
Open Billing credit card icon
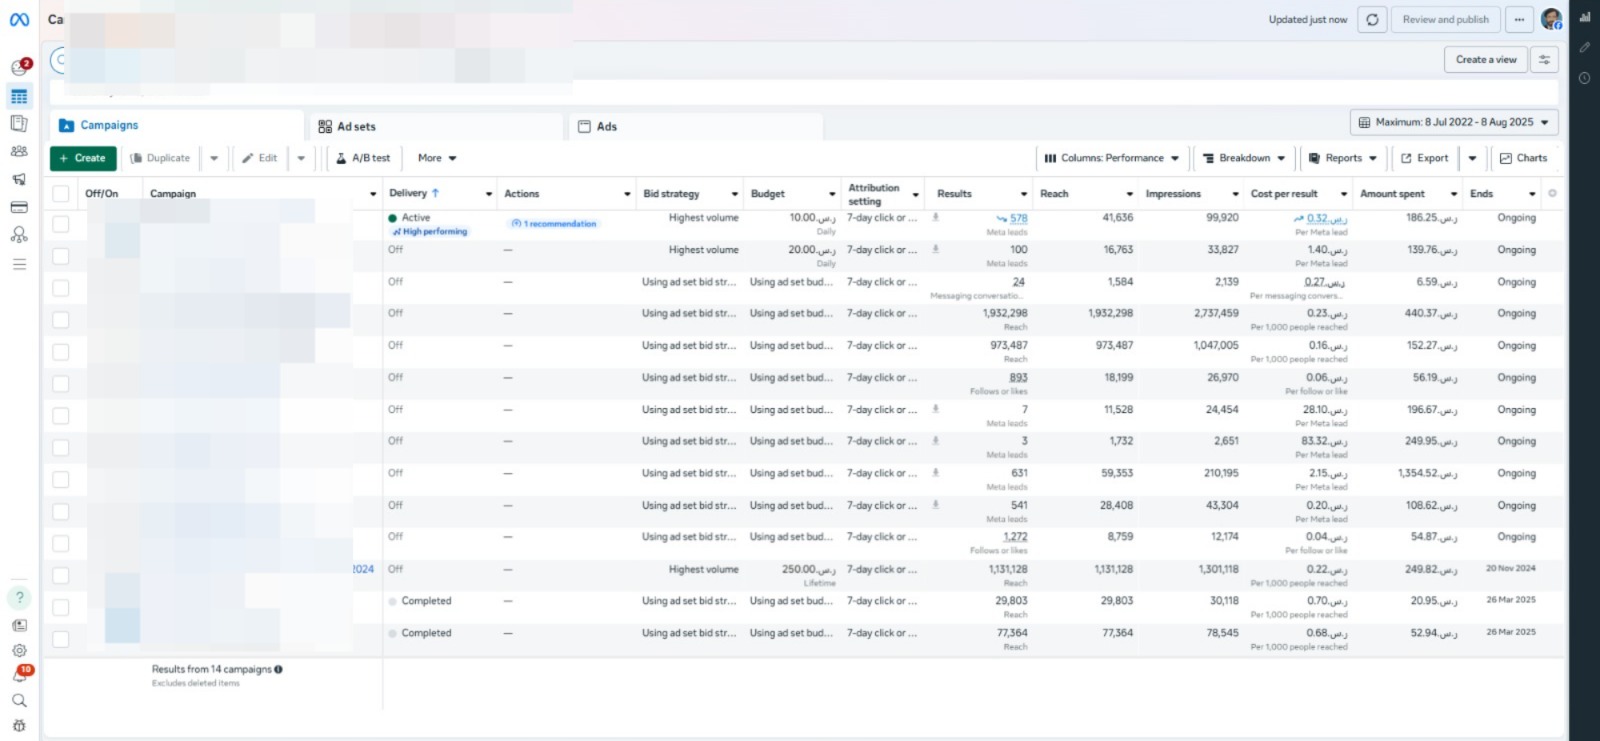[x=19, y=207]
